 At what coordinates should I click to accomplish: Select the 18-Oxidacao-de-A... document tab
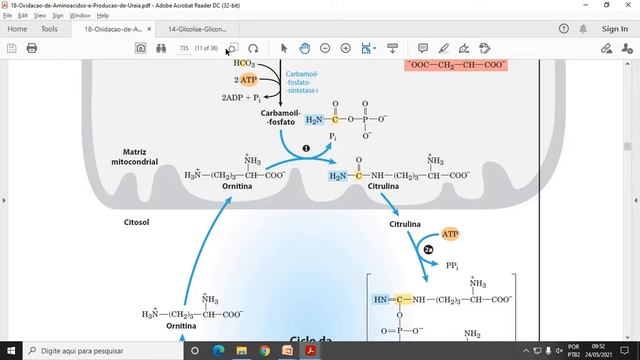[x=113, y=29]
